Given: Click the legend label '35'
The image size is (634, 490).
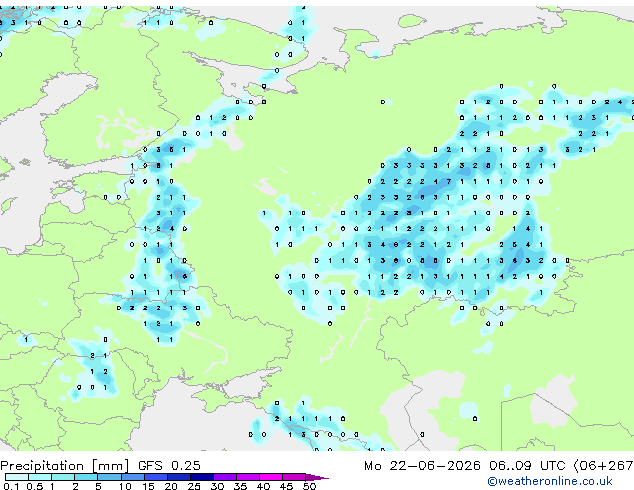Looking at the screenshot, I should [240, 486].
